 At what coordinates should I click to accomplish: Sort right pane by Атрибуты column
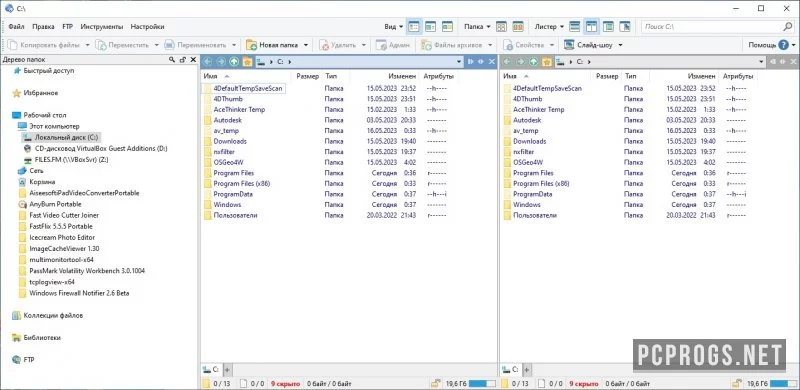pos(738,76)
